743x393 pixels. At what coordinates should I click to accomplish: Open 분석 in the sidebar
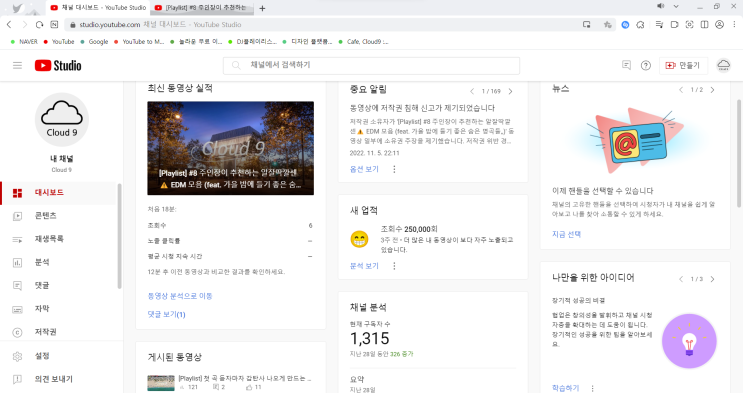[x=58, y=262]
